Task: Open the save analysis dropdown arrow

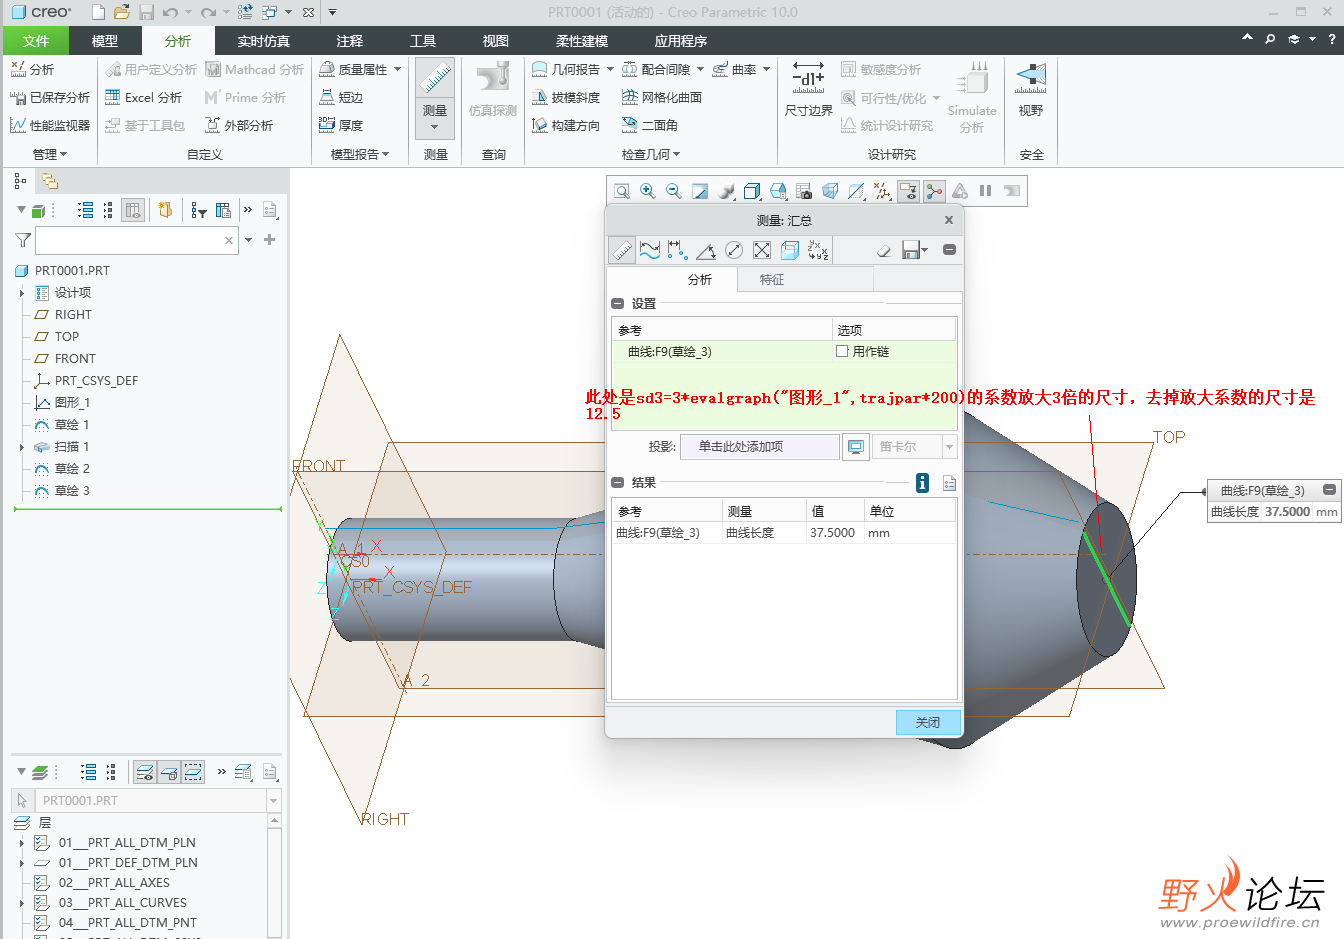Action: coord(924,250)
